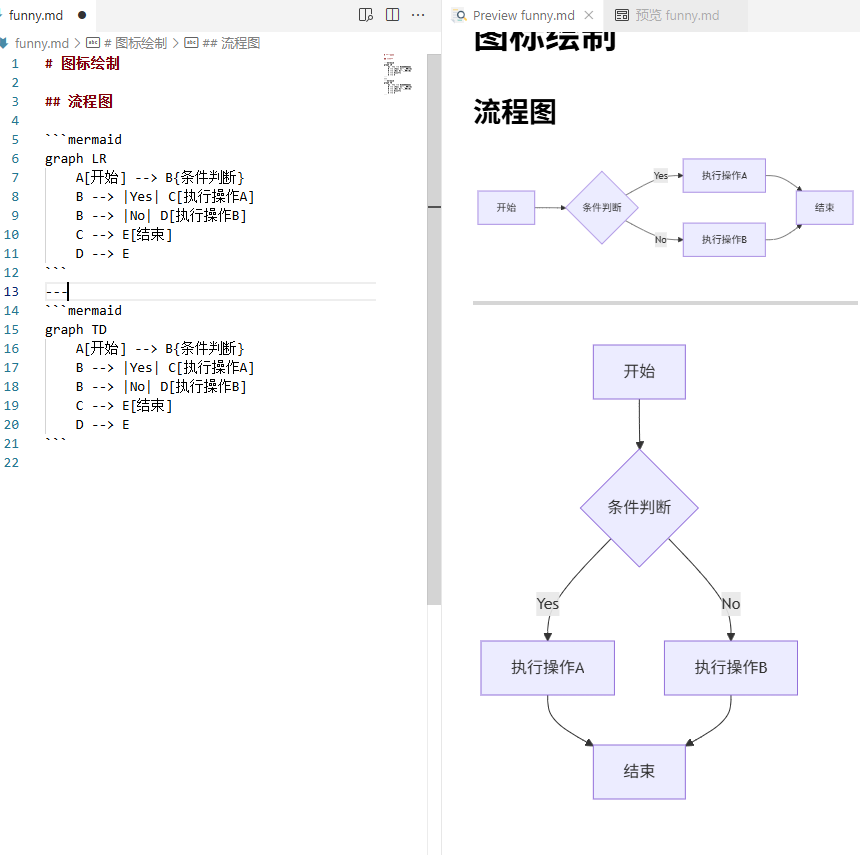The height and width of the screenshot is (855, 860).
Task: Open the funny.md breadcrumb item
Action: click(x=42, y=43)
